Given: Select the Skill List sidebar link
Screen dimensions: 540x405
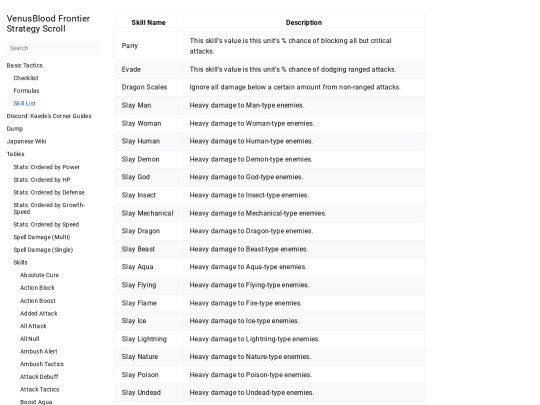Looking at the screenshot, I should [24, 103].
